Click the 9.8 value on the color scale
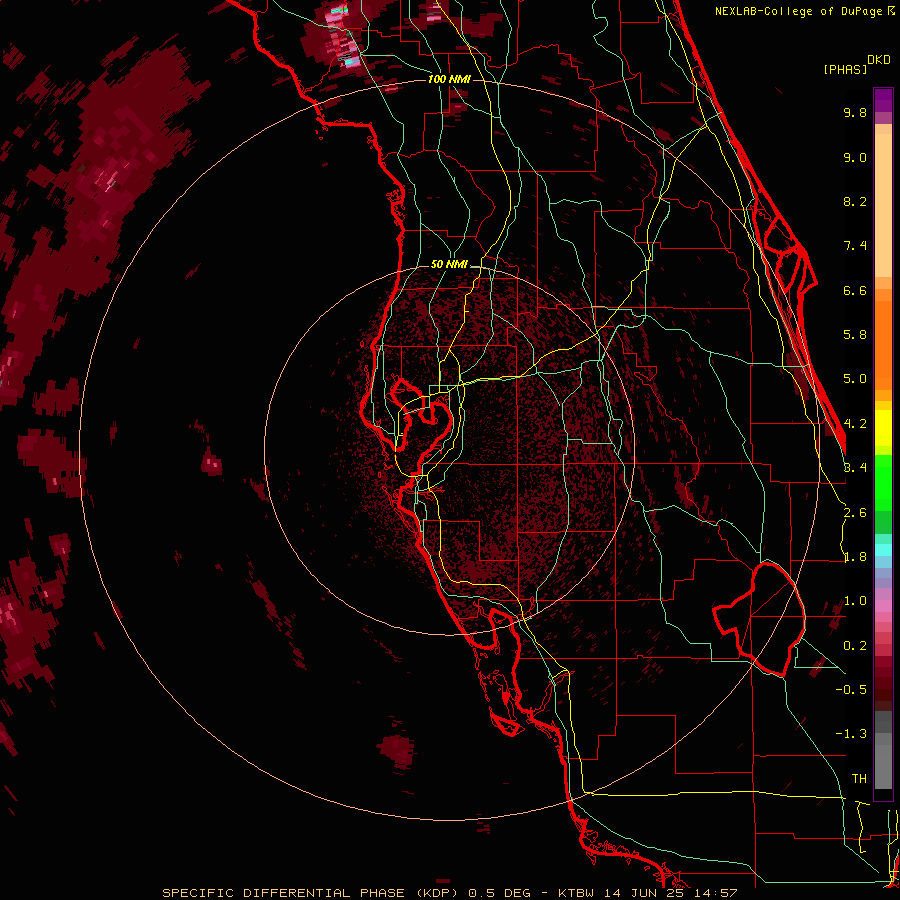The height and width of the screenshot is (900, 900). point(855,112)
